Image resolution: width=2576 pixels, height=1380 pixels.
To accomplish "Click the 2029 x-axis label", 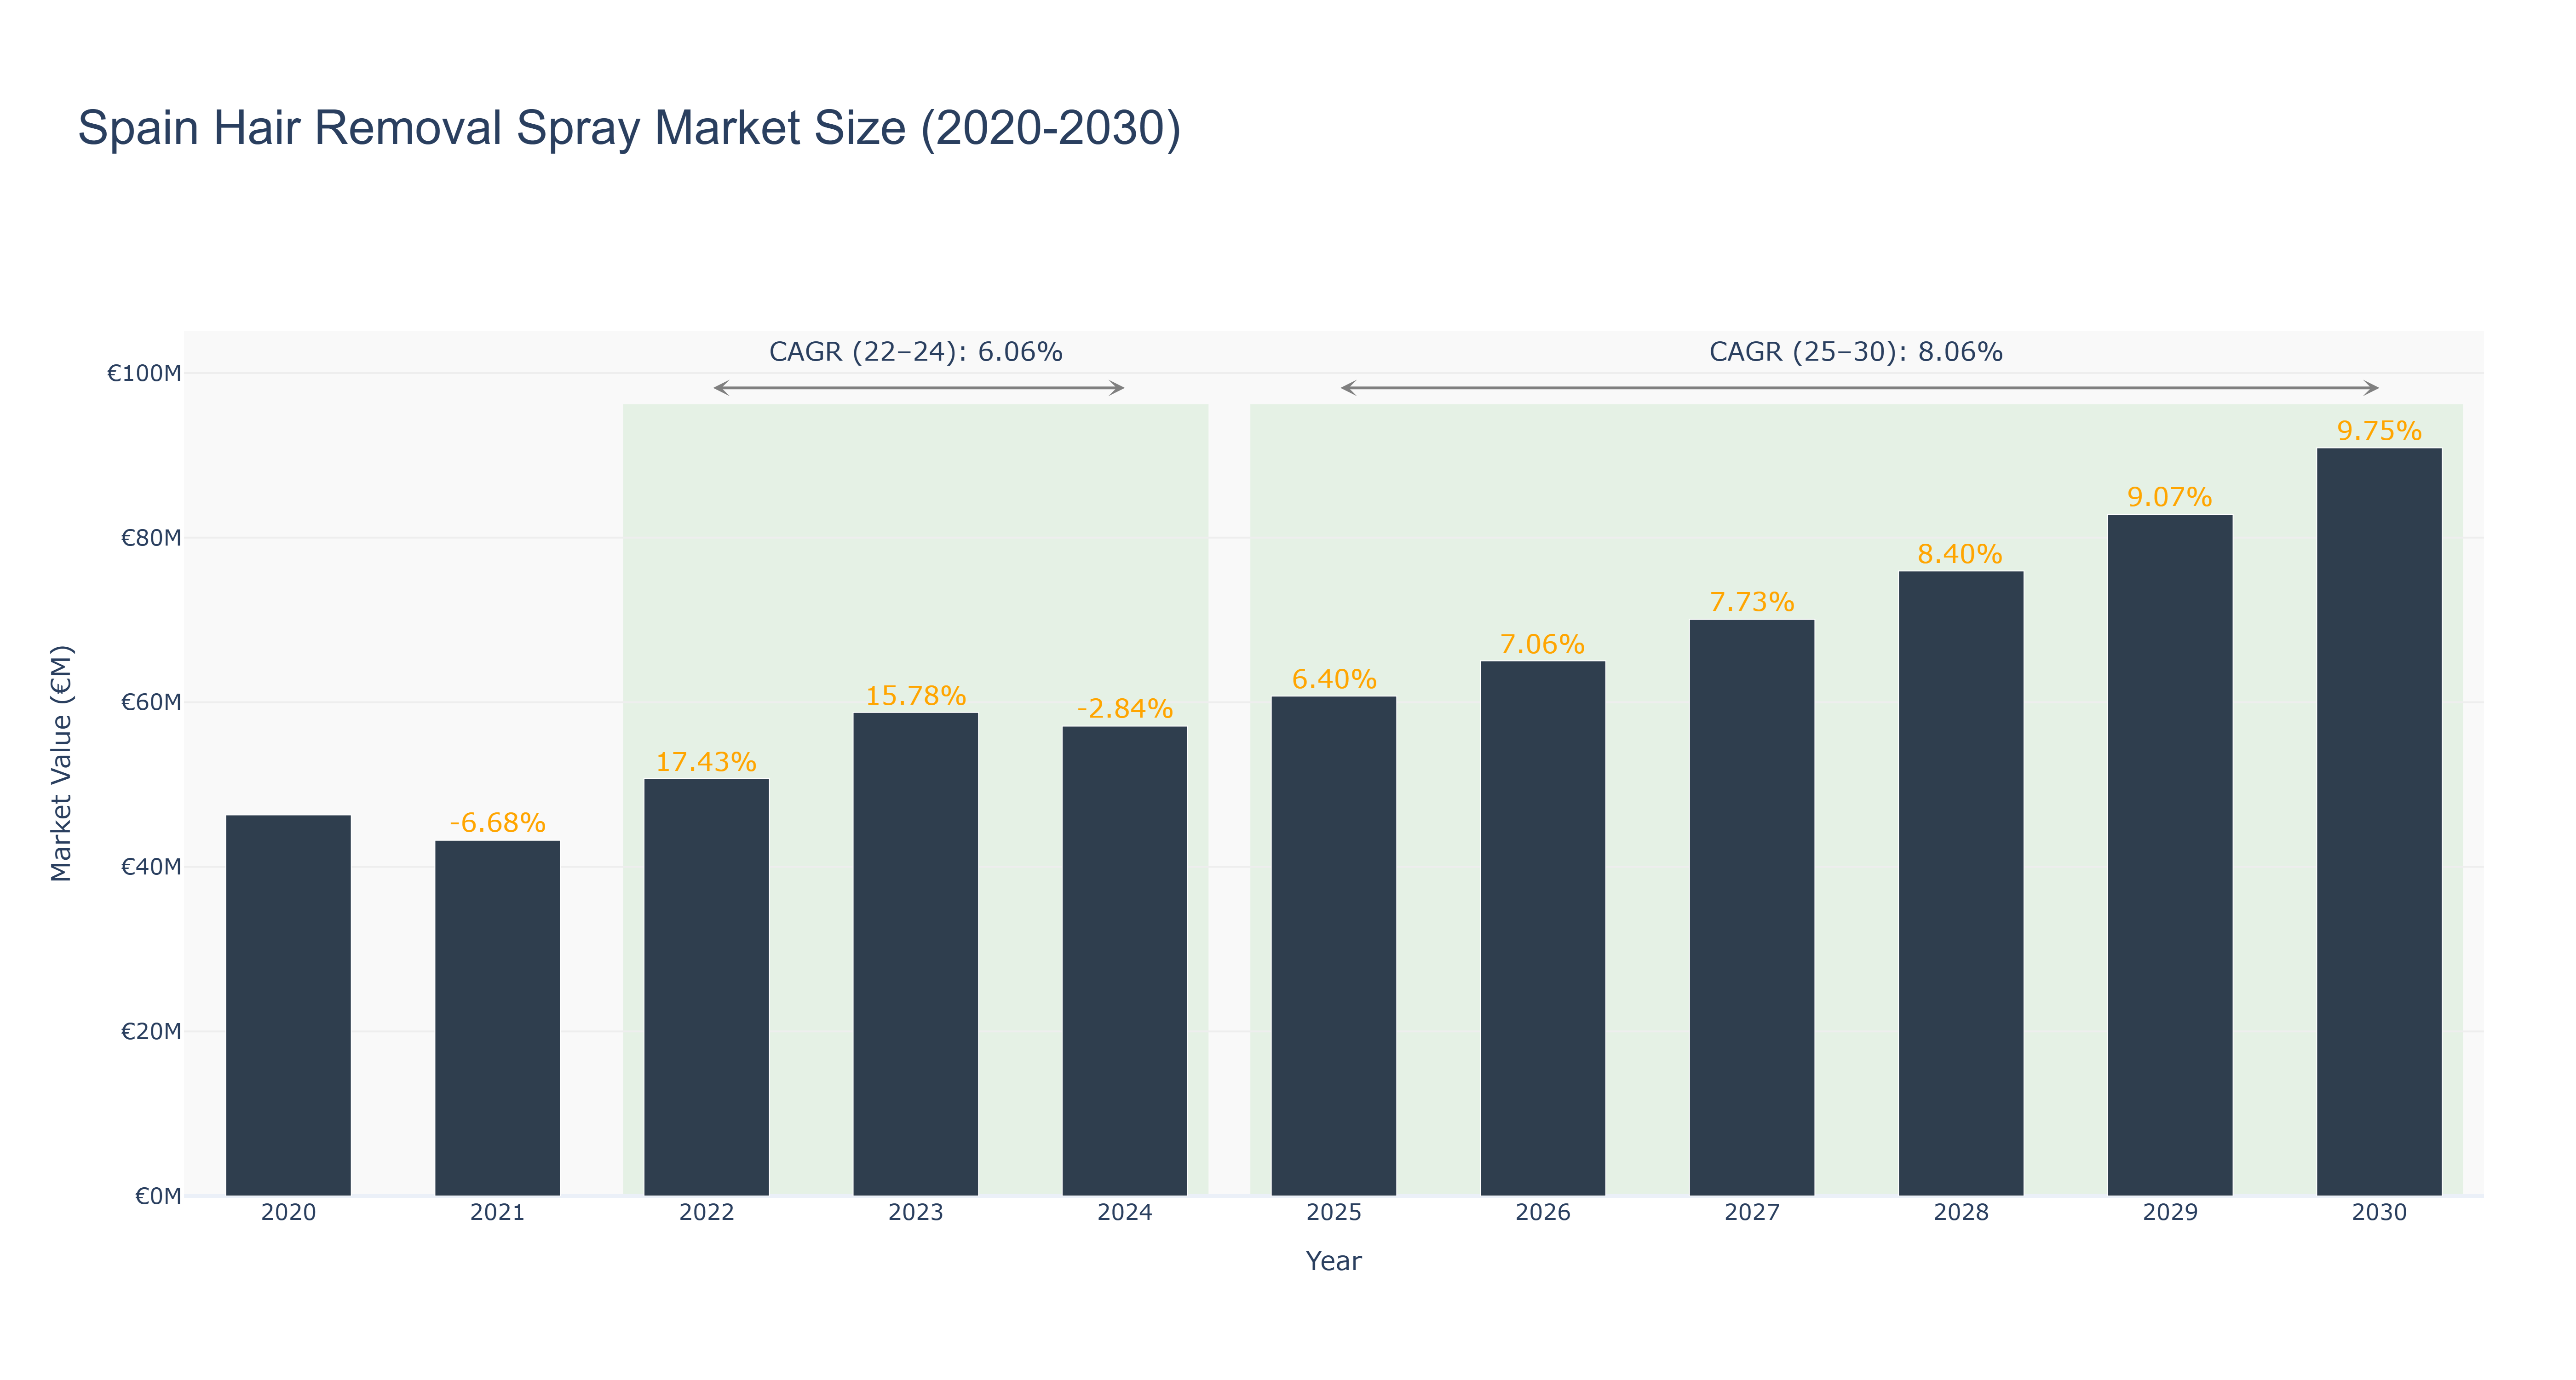I will point(2169,1213).
